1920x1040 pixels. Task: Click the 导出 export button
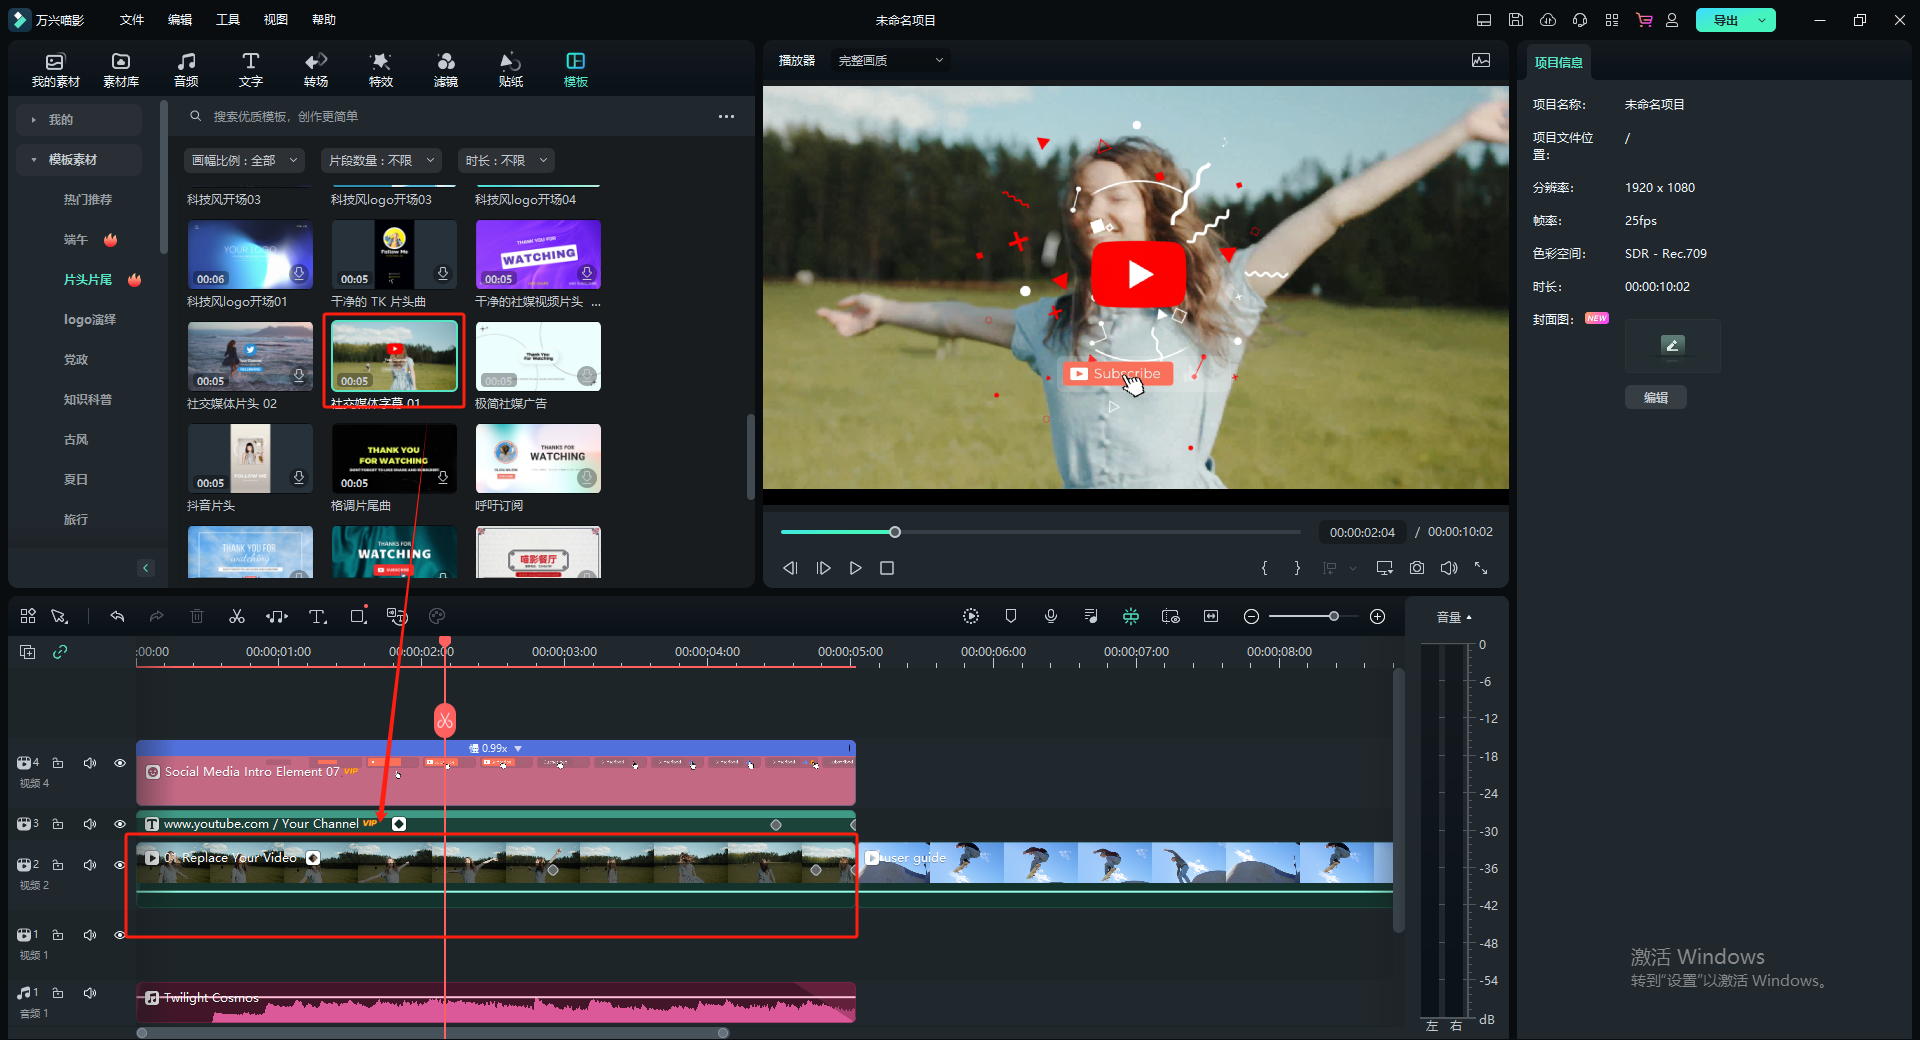[1726, 20]
